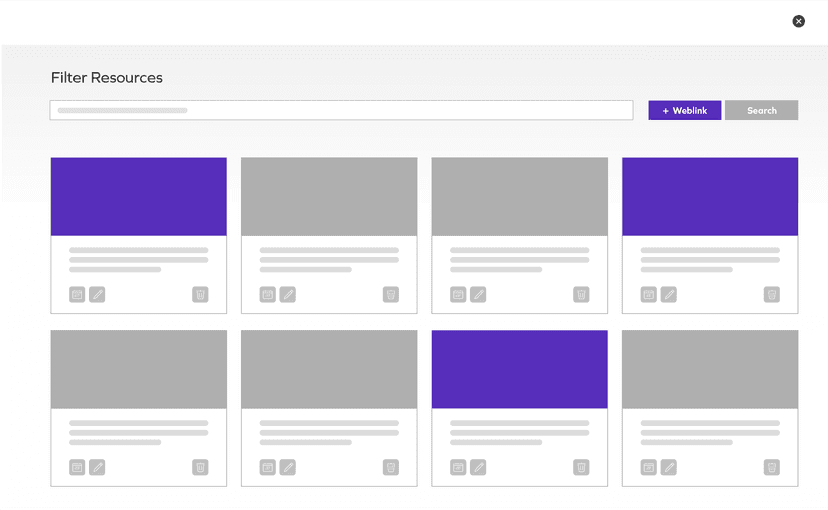Open the calendar icon on the bottom-right gray card
Viewport: 828px width, 510px height.
tap(649, 467)
